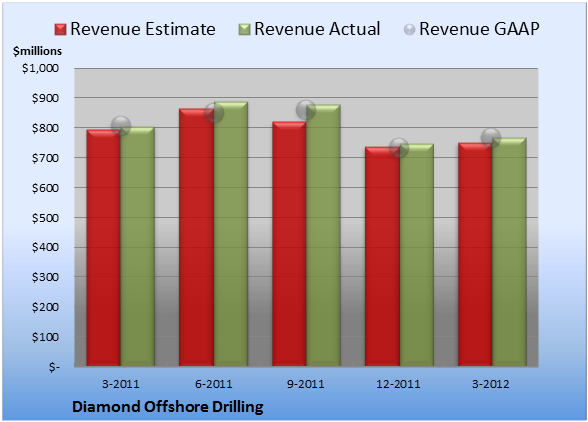Click the 12-2011 quarter label
This screenshot has width=588, height=422.
tap(398, 384)
